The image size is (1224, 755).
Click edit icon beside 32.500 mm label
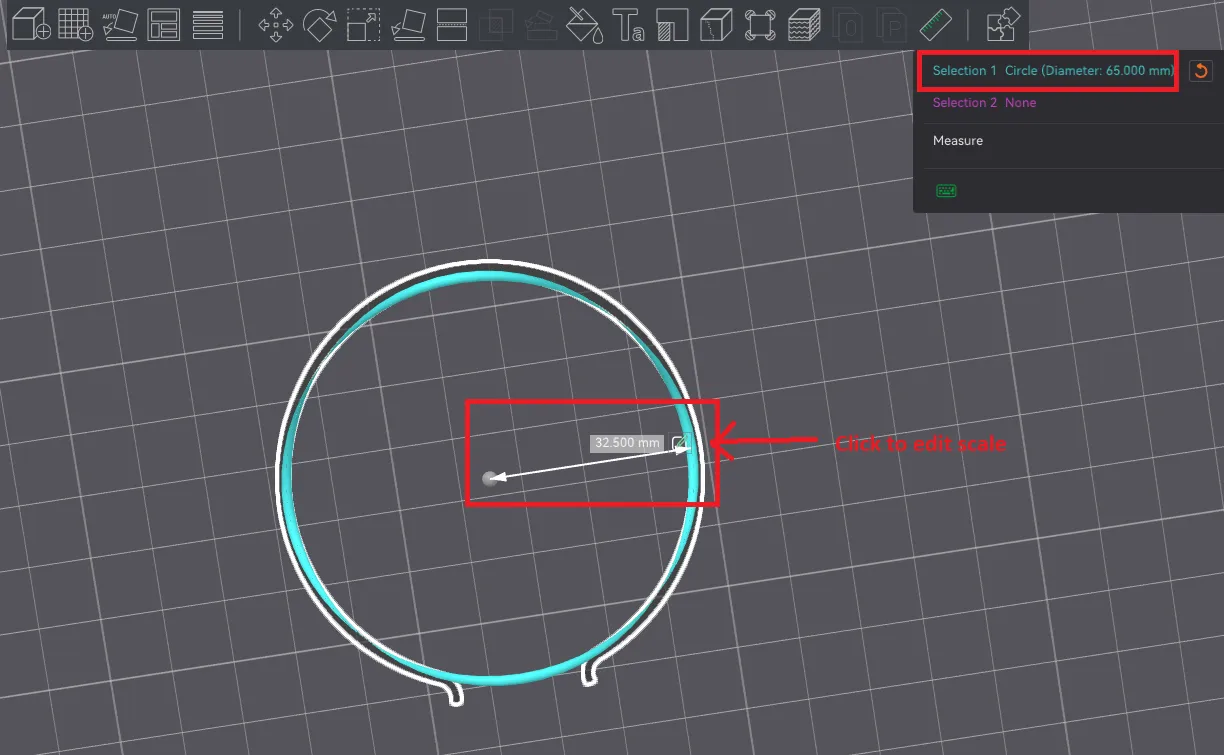[680, 442]
